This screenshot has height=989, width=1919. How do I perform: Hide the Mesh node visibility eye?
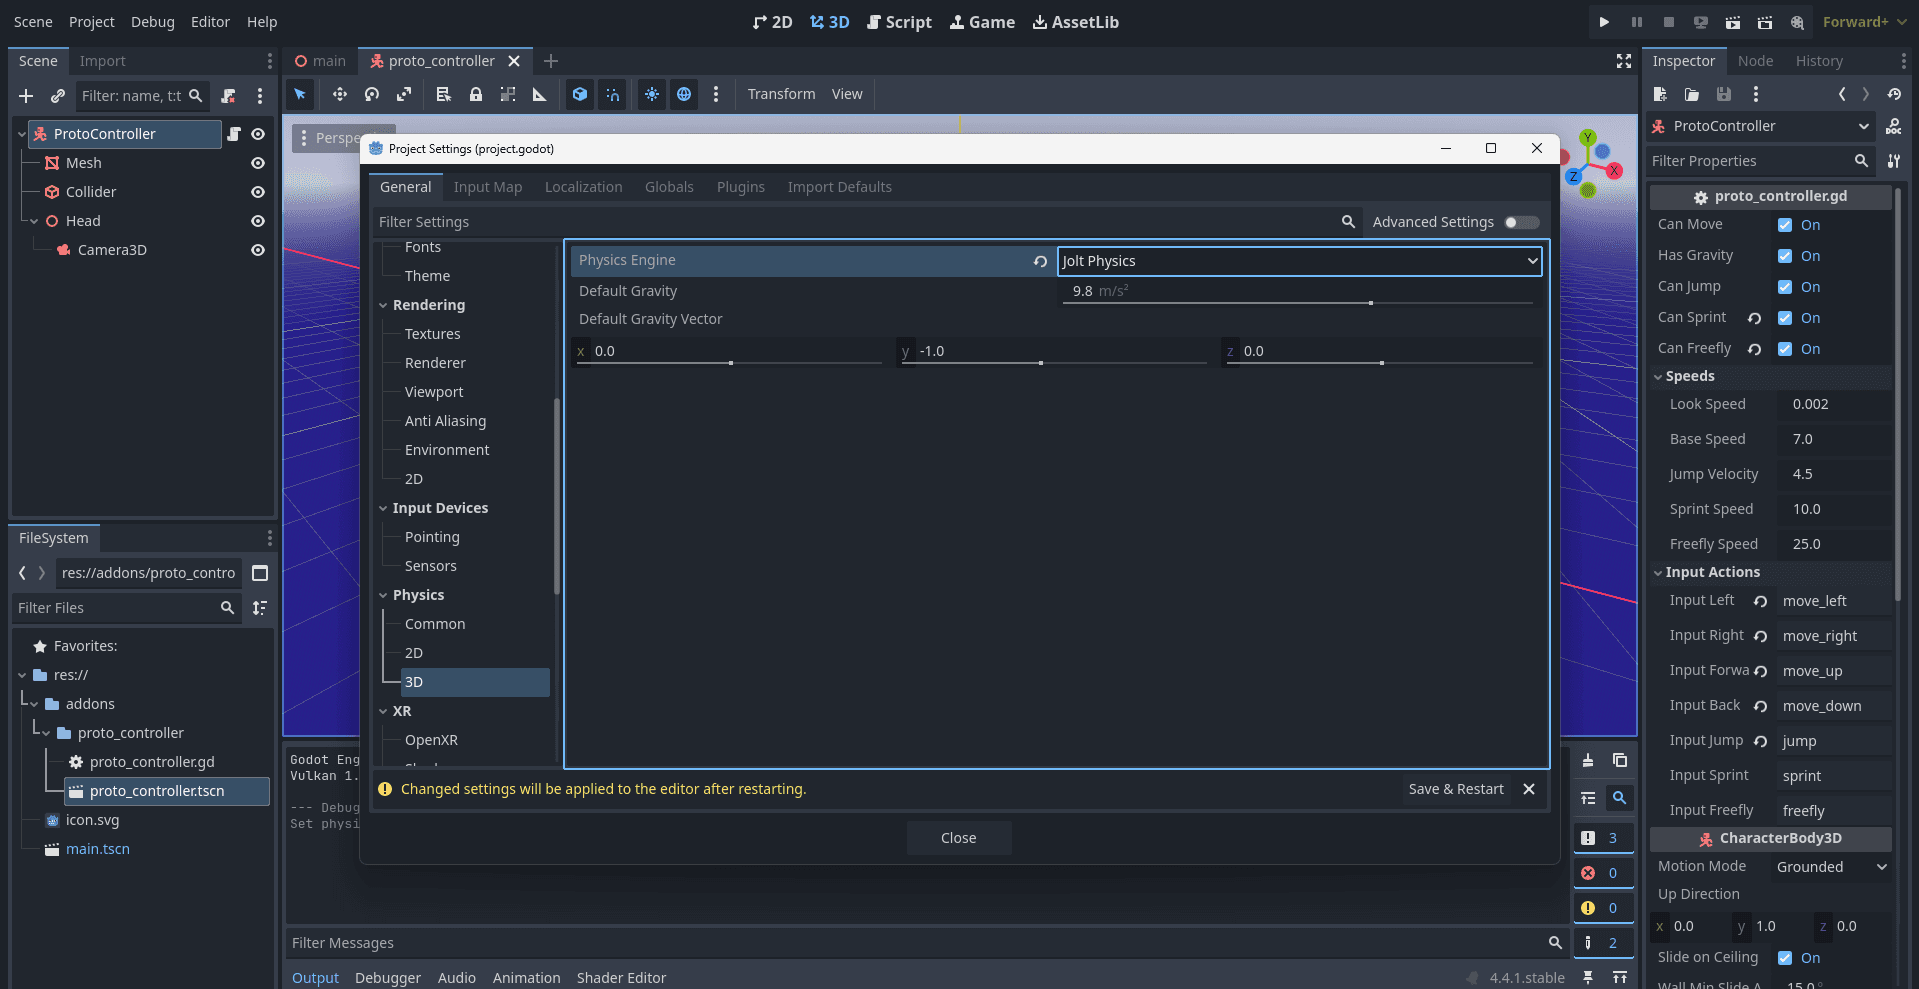[x=258, y=163]
